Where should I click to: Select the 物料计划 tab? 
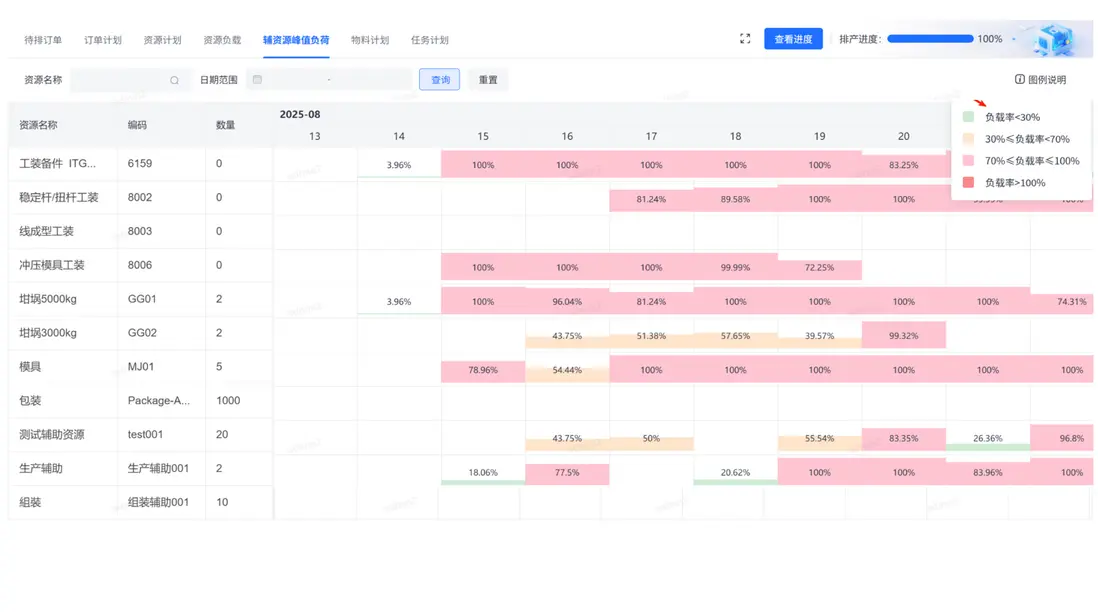(x=370, y=40)
